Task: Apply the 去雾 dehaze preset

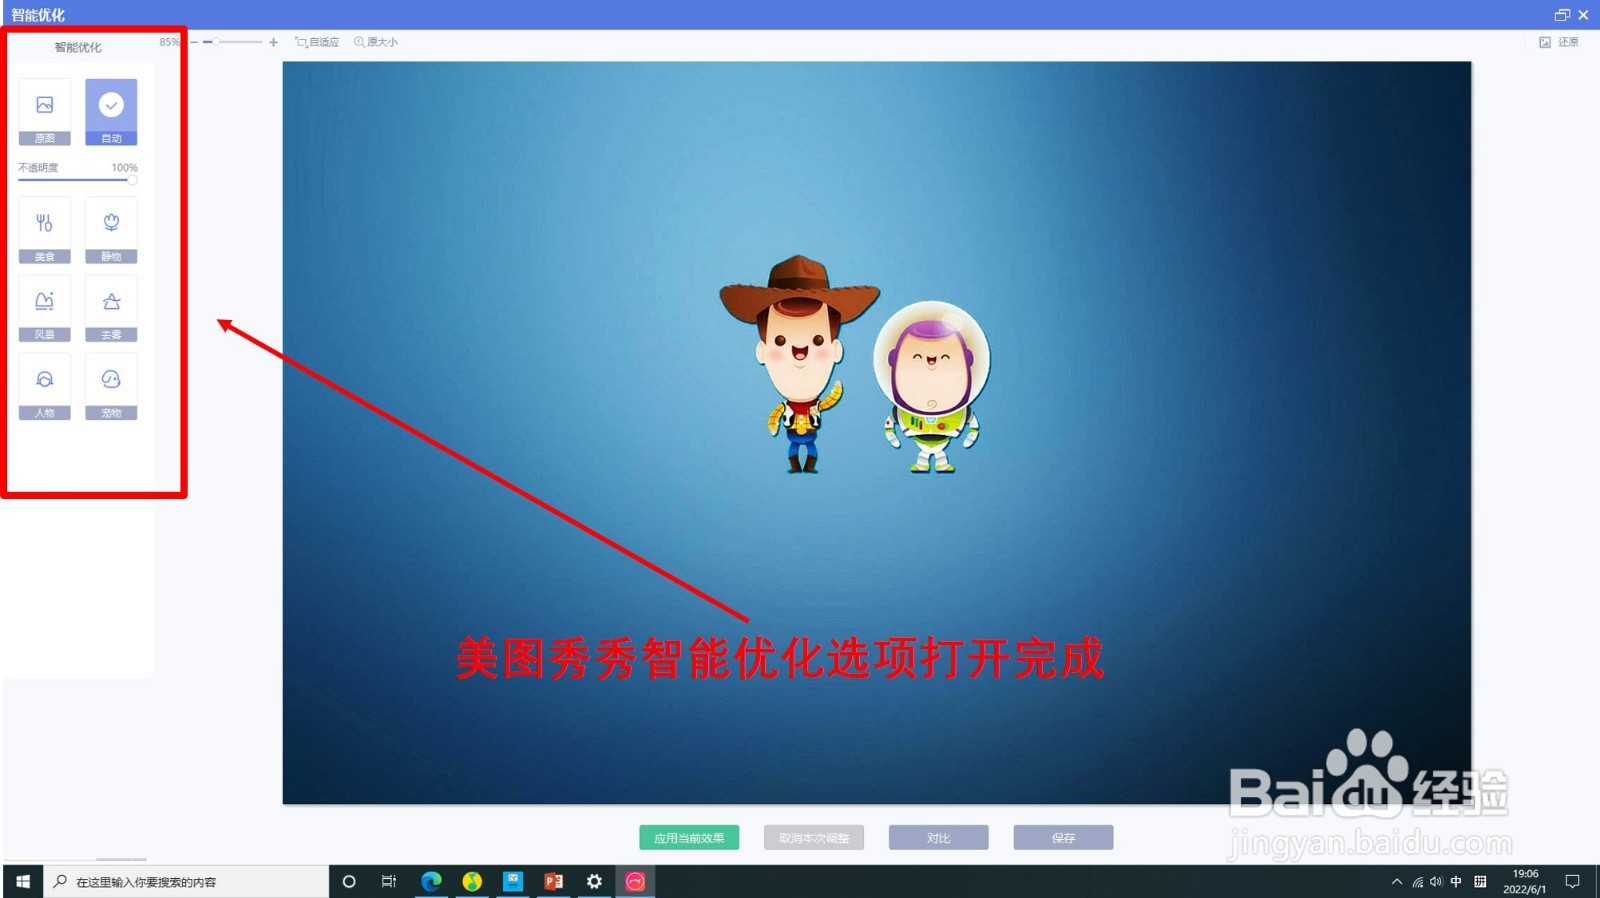Action: tap(111, 308)
